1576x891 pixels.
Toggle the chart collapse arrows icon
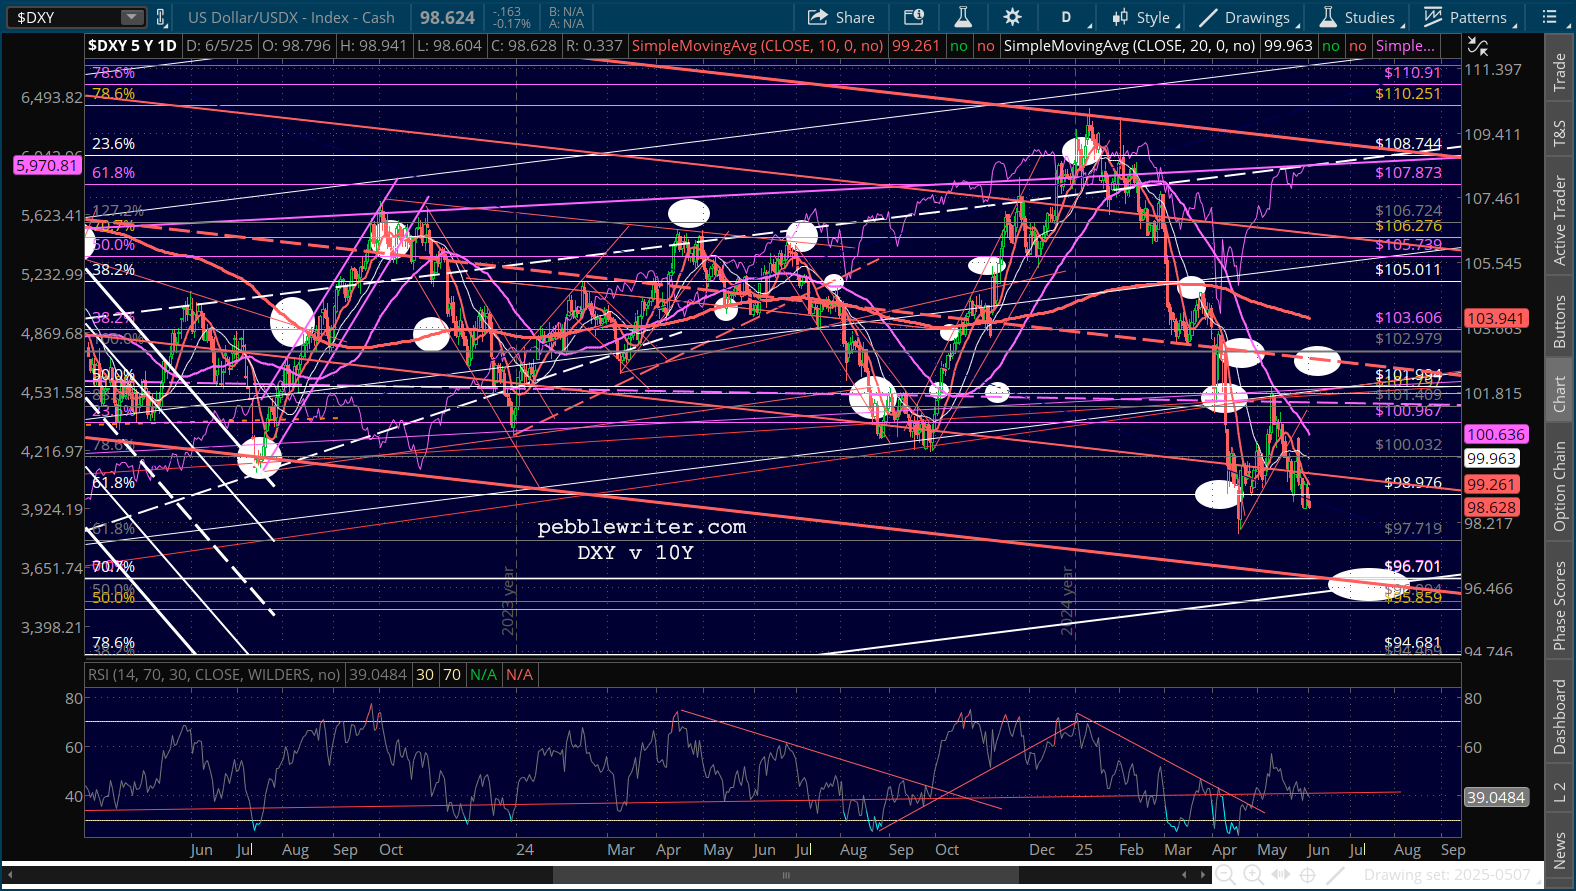pos(1477,46)
